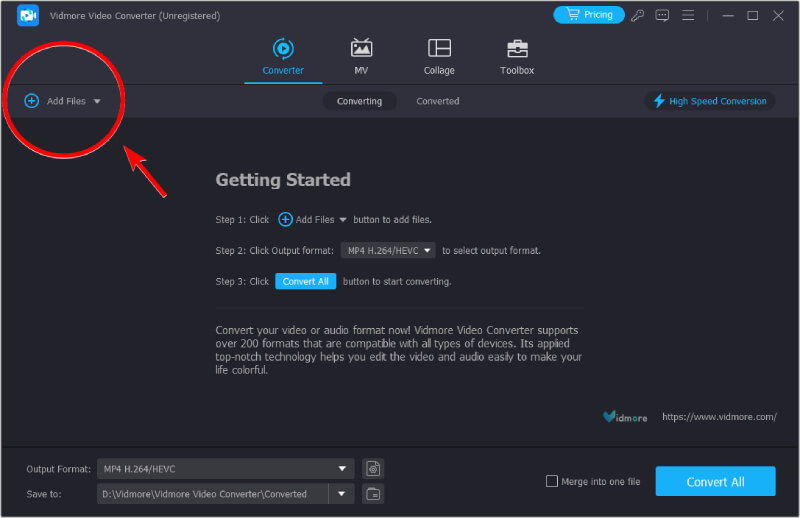Open the Collage module

tap(439, 56)
